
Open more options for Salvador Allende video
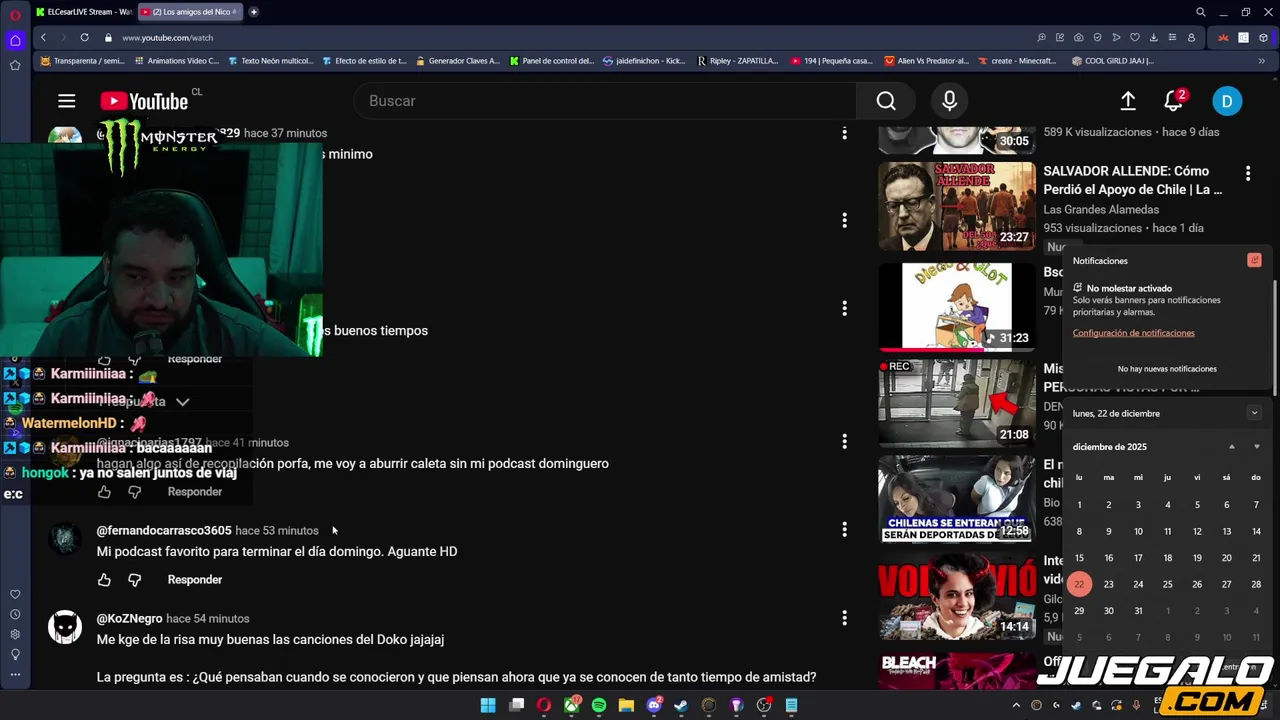(x=1248, y=173)
